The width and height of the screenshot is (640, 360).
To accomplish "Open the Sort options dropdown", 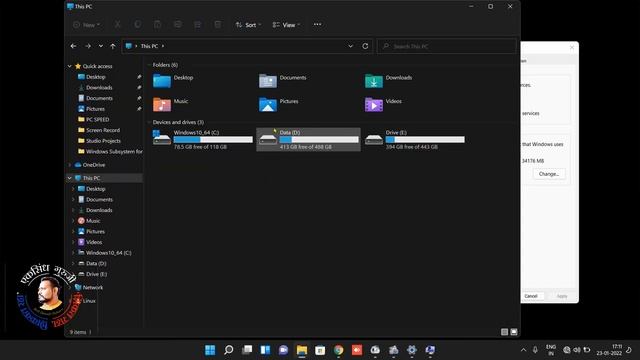I will click(x=248, y=25).
